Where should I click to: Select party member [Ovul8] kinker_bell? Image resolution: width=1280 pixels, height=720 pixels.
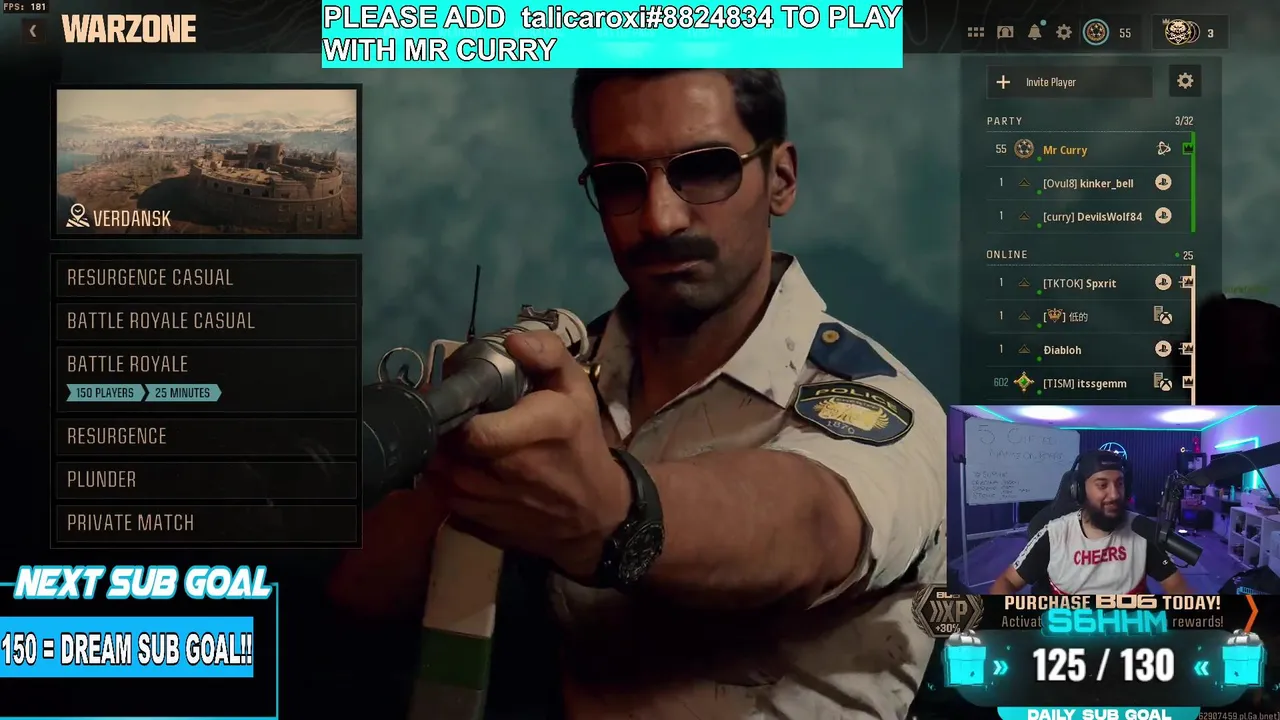tap(1089, 183)
